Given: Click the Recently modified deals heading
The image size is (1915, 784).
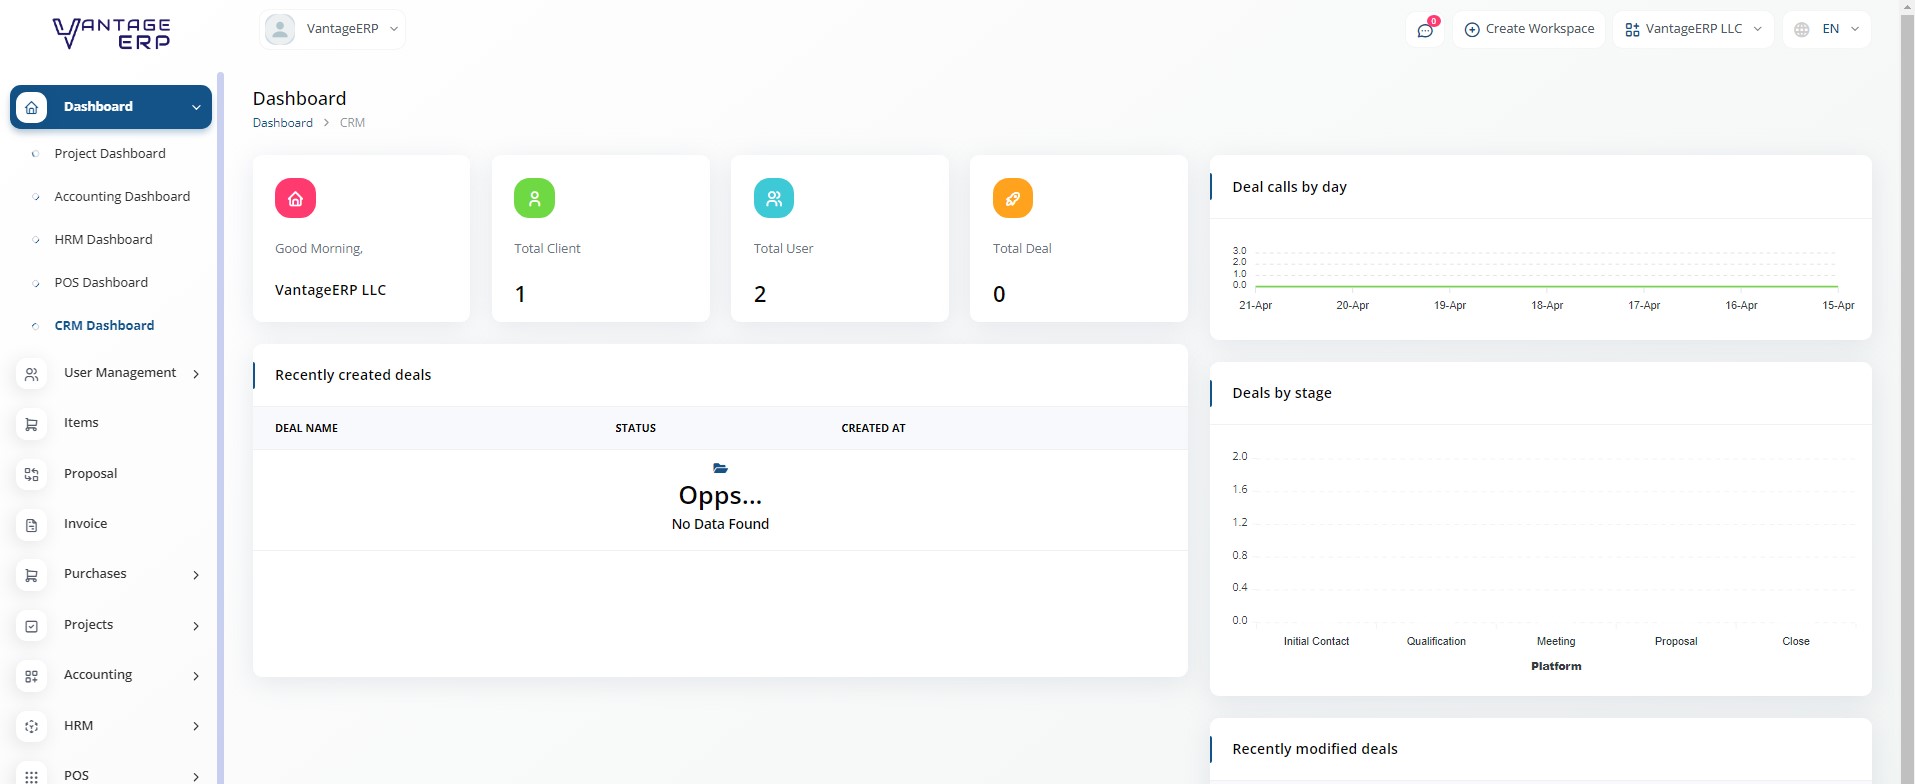Looking at the screenshot, I should pyautogui.click(x=1315, y=749).
